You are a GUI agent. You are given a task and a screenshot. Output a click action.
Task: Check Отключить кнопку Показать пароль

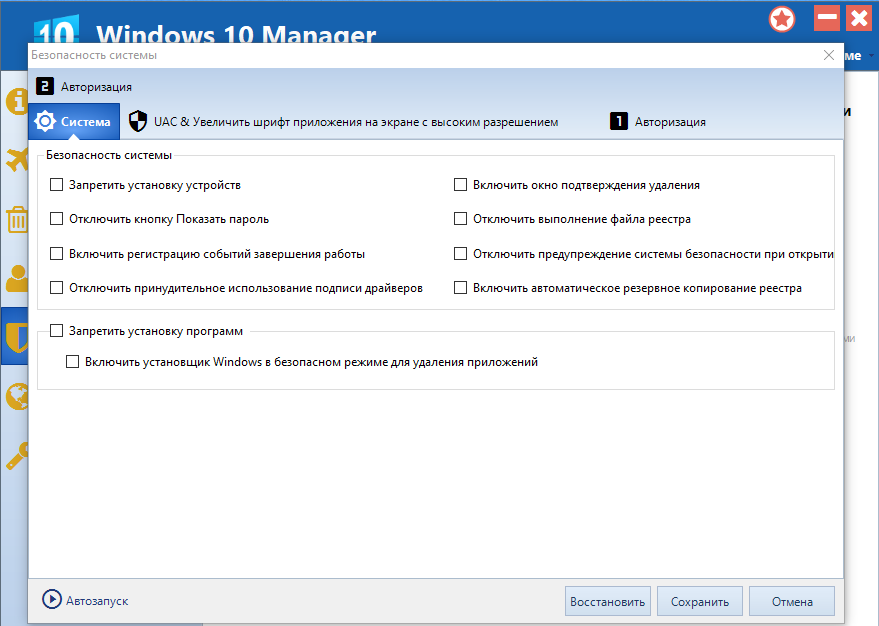pyautogui.click(x=57, y=219)
